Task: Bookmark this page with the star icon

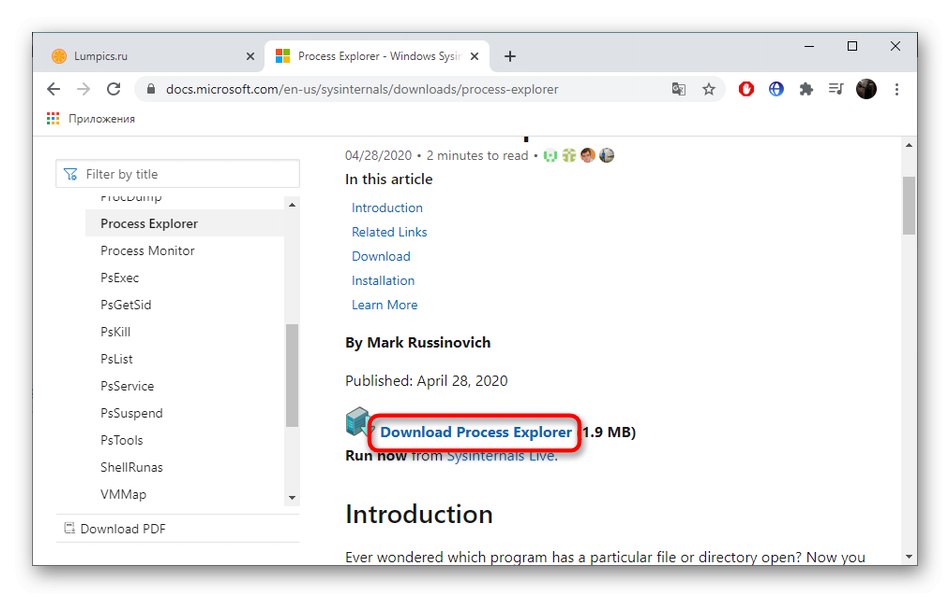Action: click(x=708, y=89)
